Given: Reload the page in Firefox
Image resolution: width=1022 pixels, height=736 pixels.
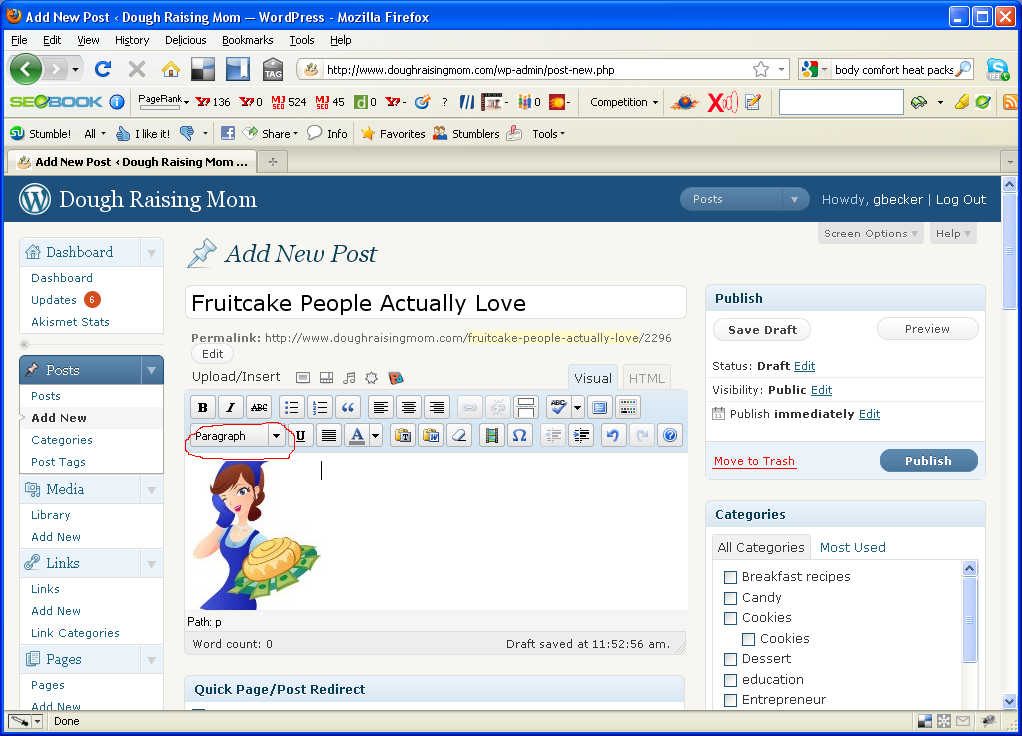Looking at the screenshot, I should 103,69.
